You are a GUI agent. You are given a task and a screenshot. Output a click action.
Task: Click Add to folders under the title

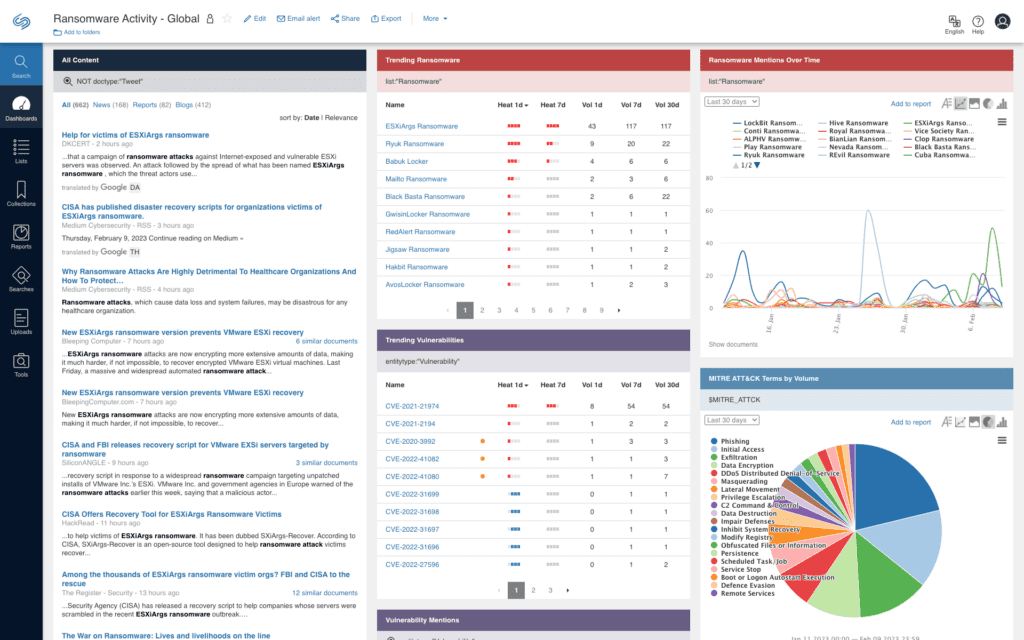tap(77, 32)
